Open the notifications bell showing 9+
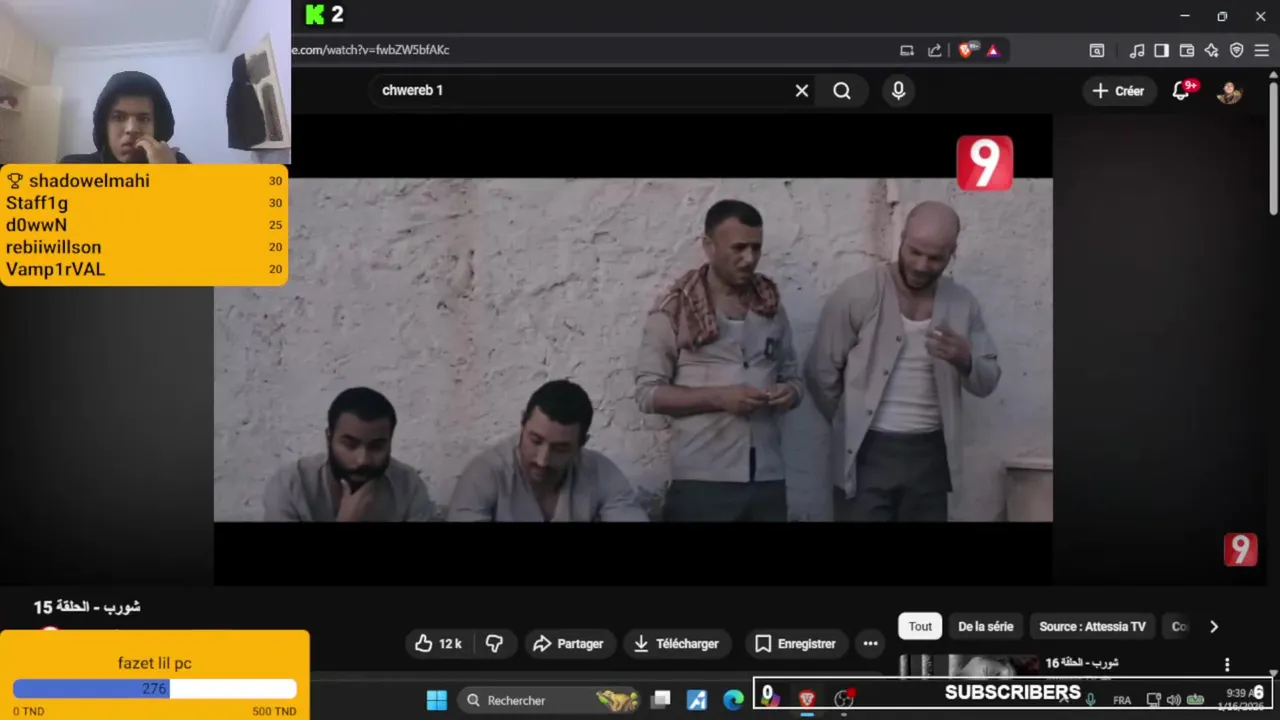 click(x=1182, y=91)
